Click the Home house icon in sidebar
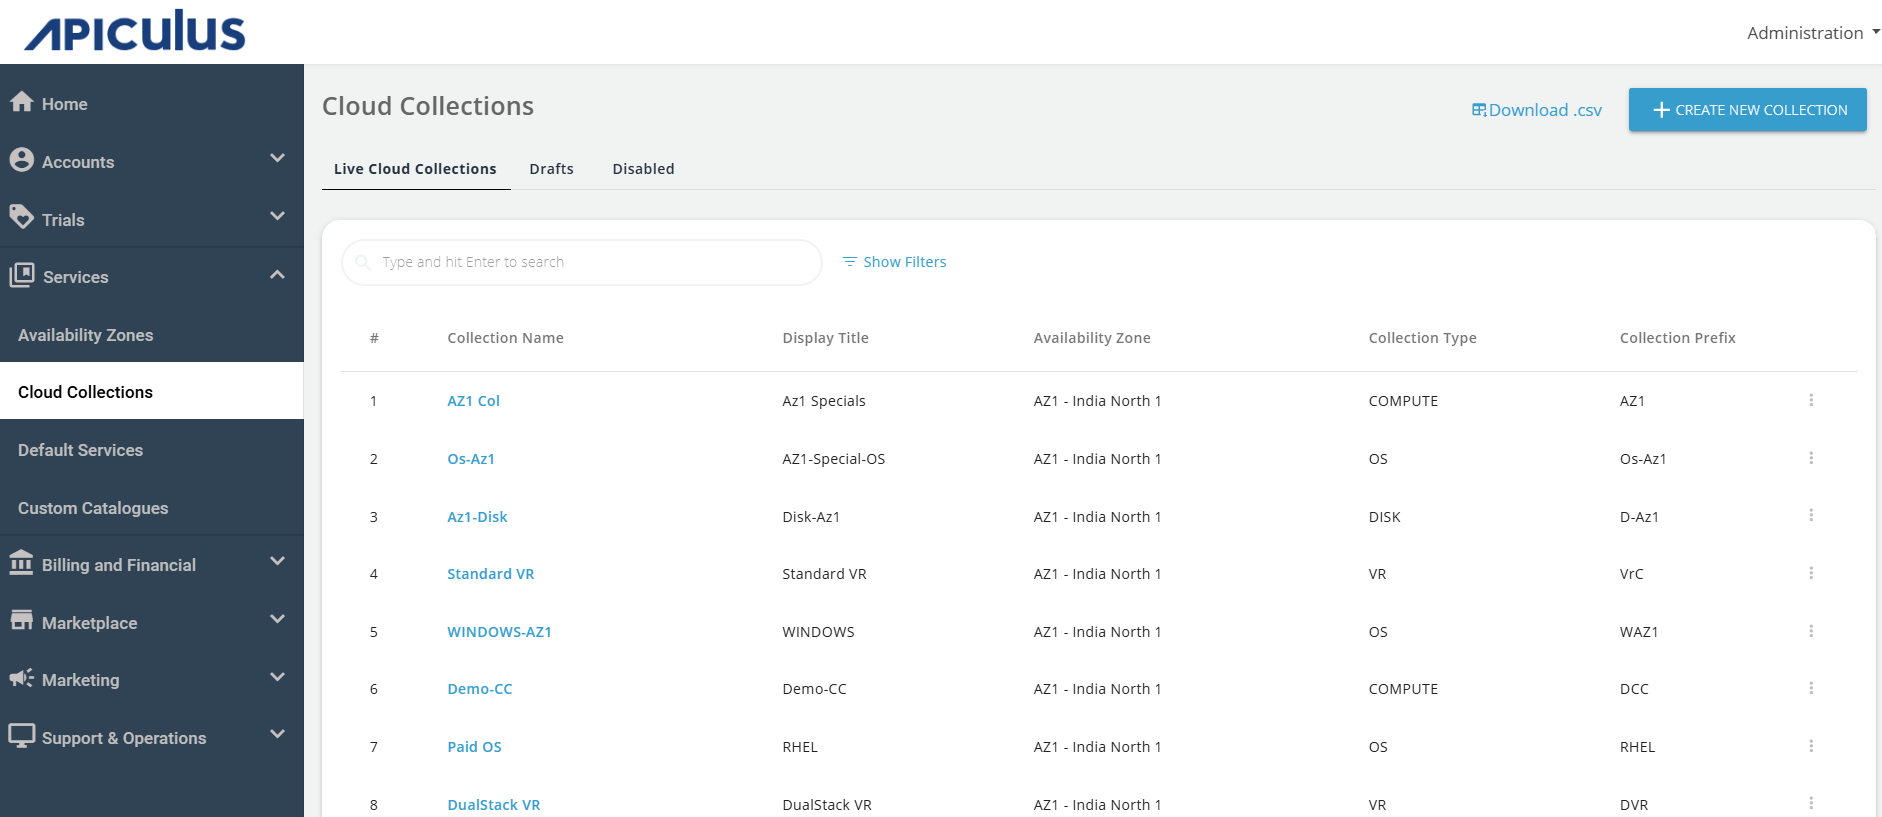The height and width of the screenshot is (817, 1882). 22,102
